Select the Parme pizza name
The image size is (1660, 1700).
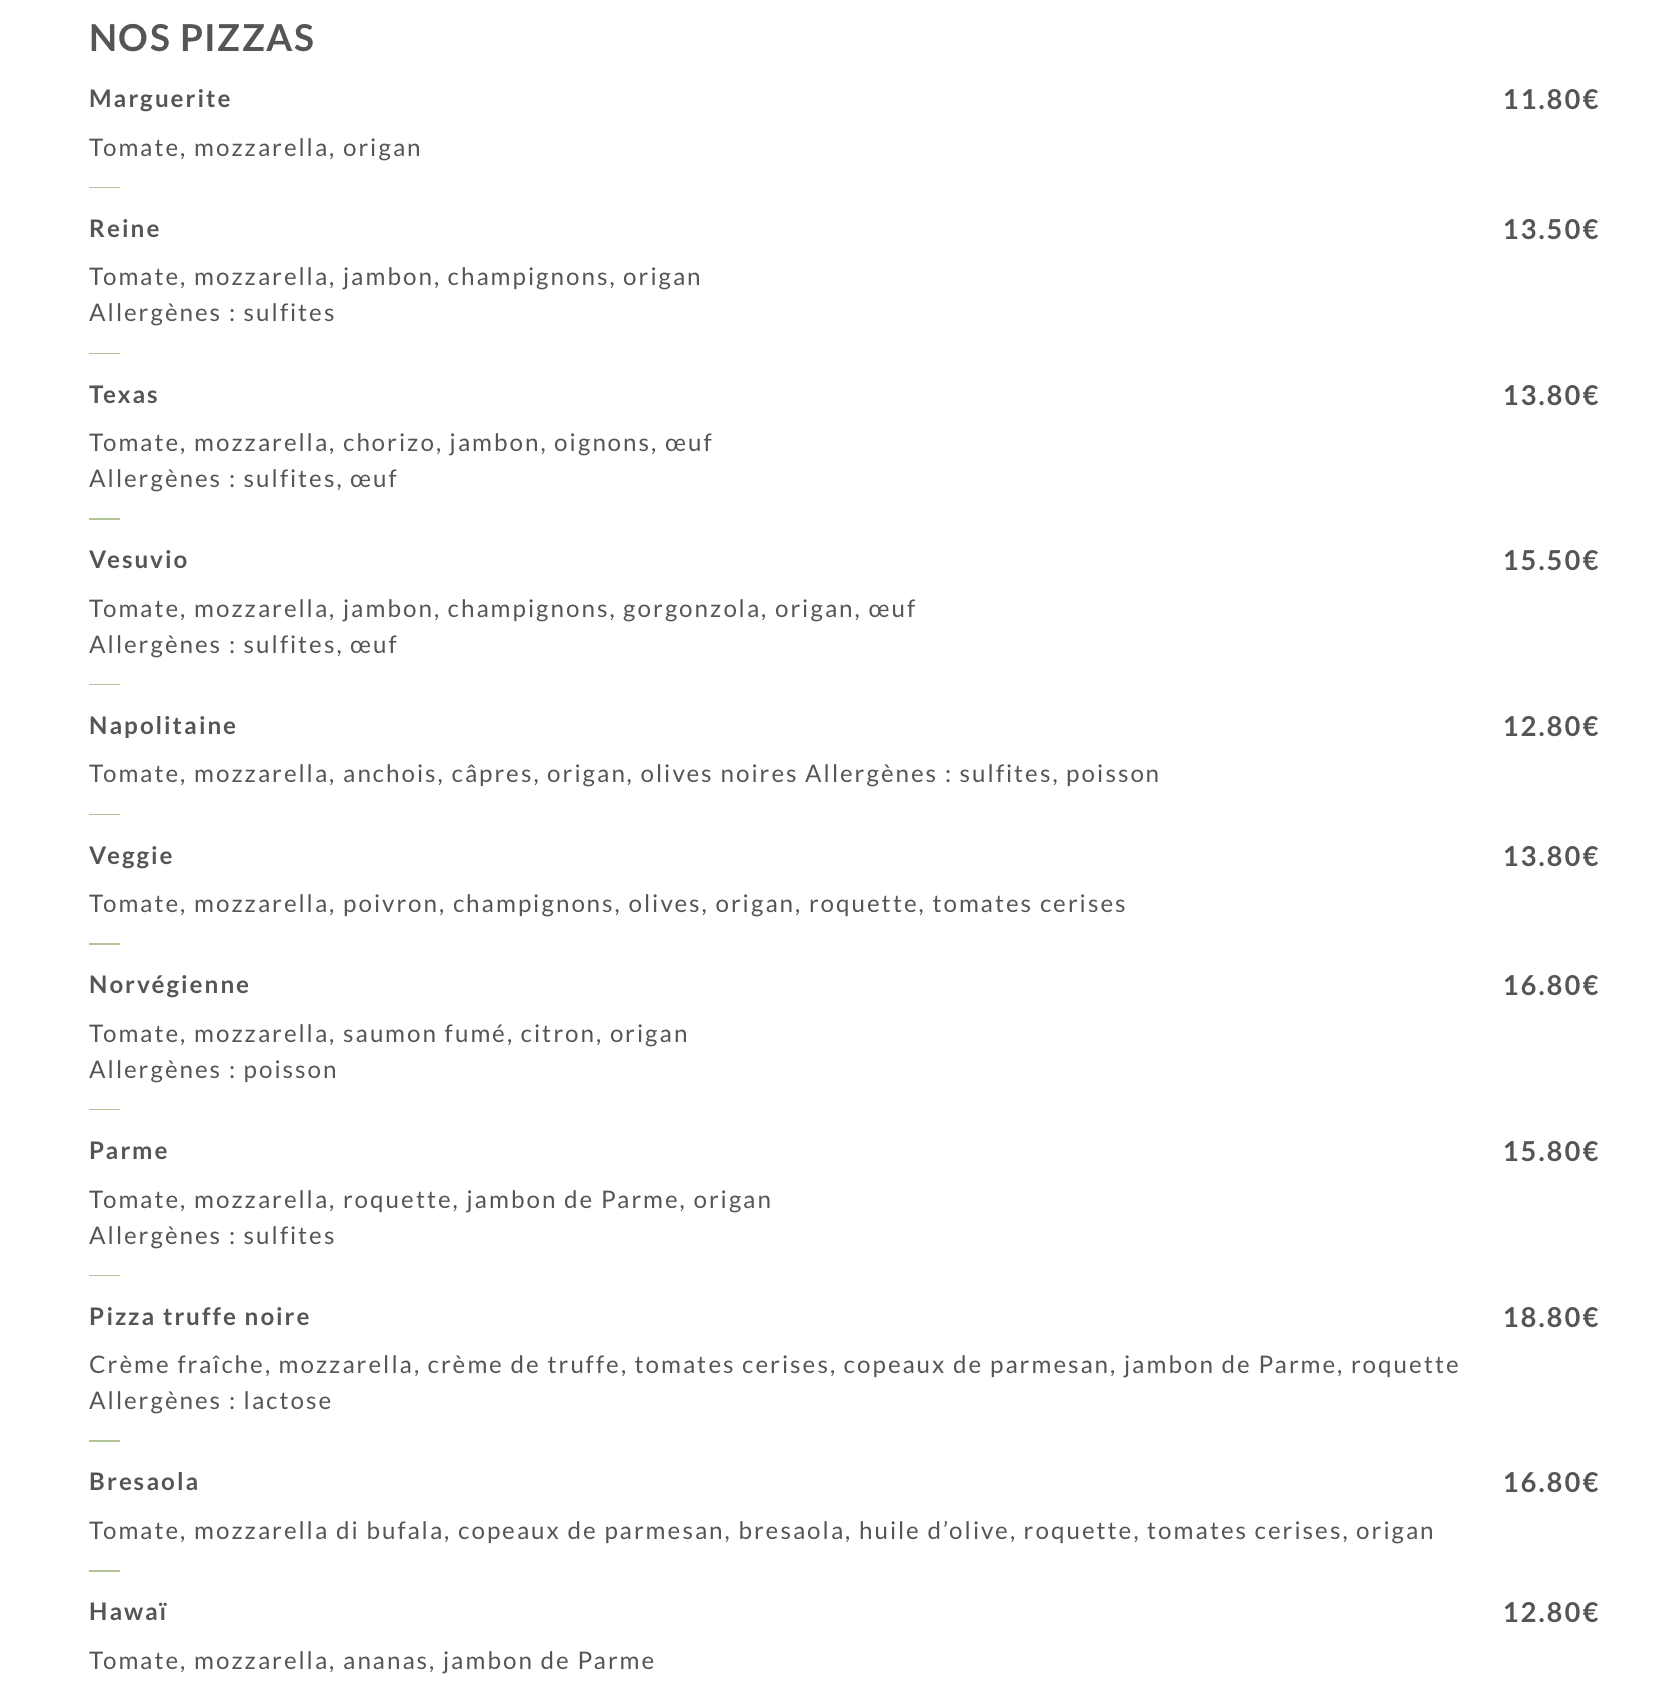(128, 1151)
